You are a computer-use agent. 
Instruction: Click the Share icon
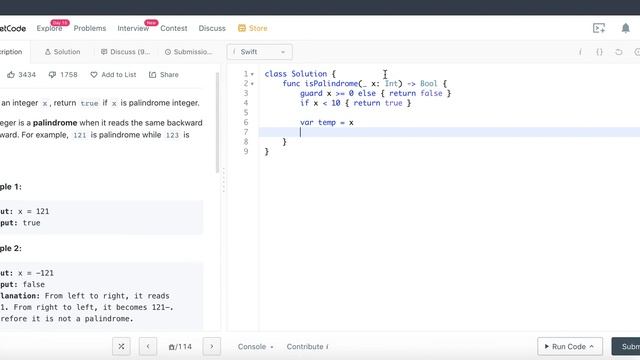tap(152, 75)
